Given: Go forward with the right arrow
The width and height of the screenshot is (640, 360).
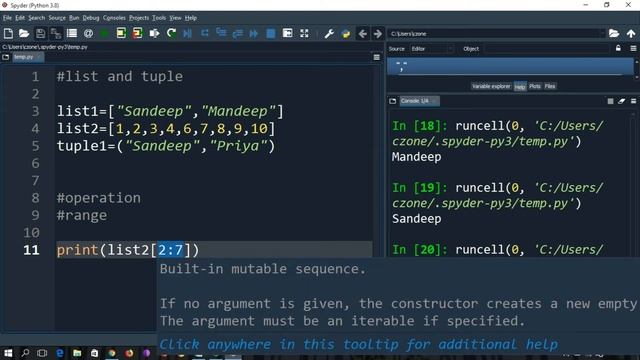Looking at the screenshot, I should (x=378, y=33).
